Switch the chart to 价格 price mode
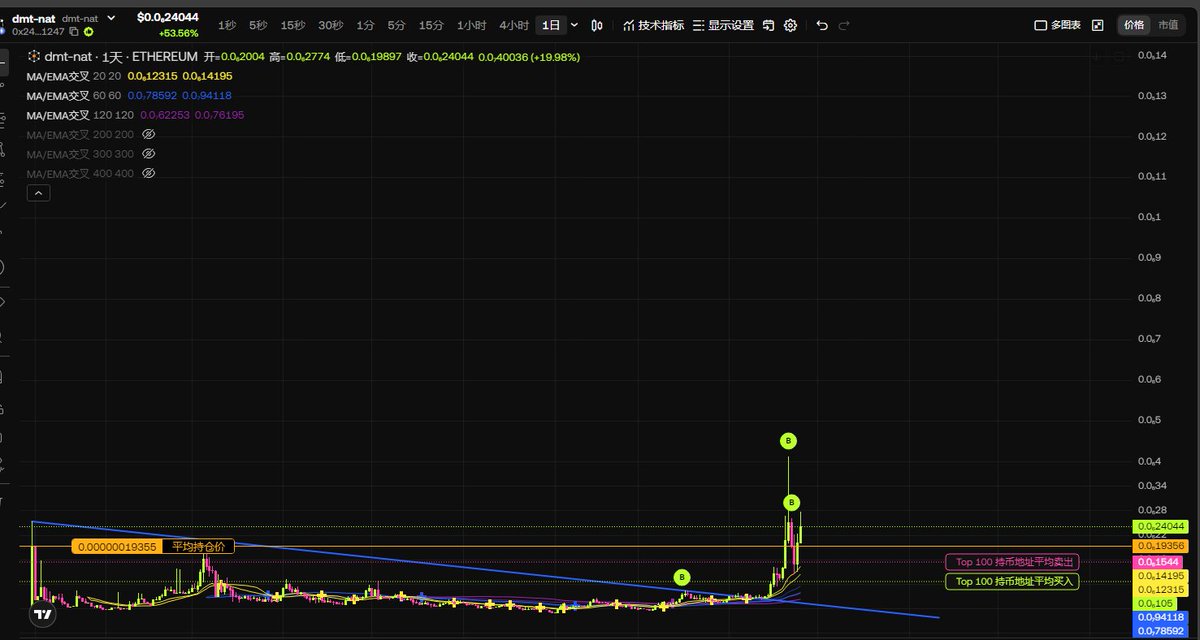The height and width of the screenshot is (640, 1200). pos(1133,25)
